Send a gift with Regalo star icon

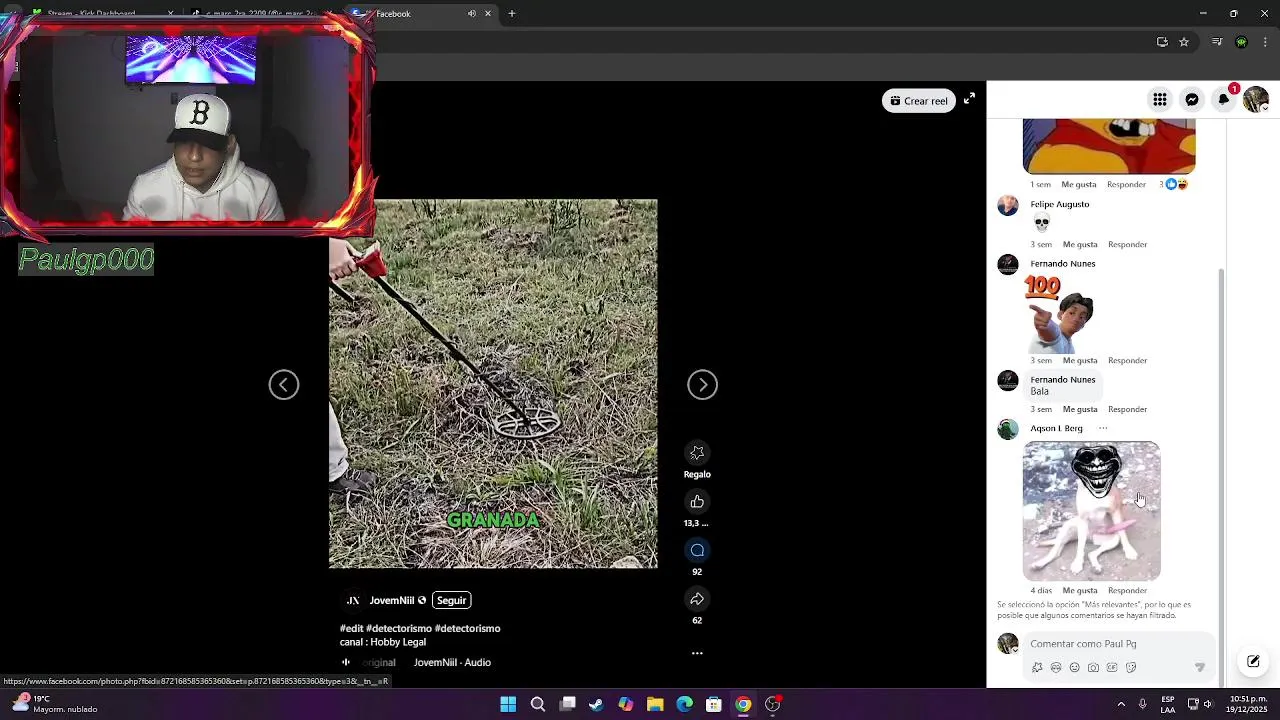(x=697, y=453)
